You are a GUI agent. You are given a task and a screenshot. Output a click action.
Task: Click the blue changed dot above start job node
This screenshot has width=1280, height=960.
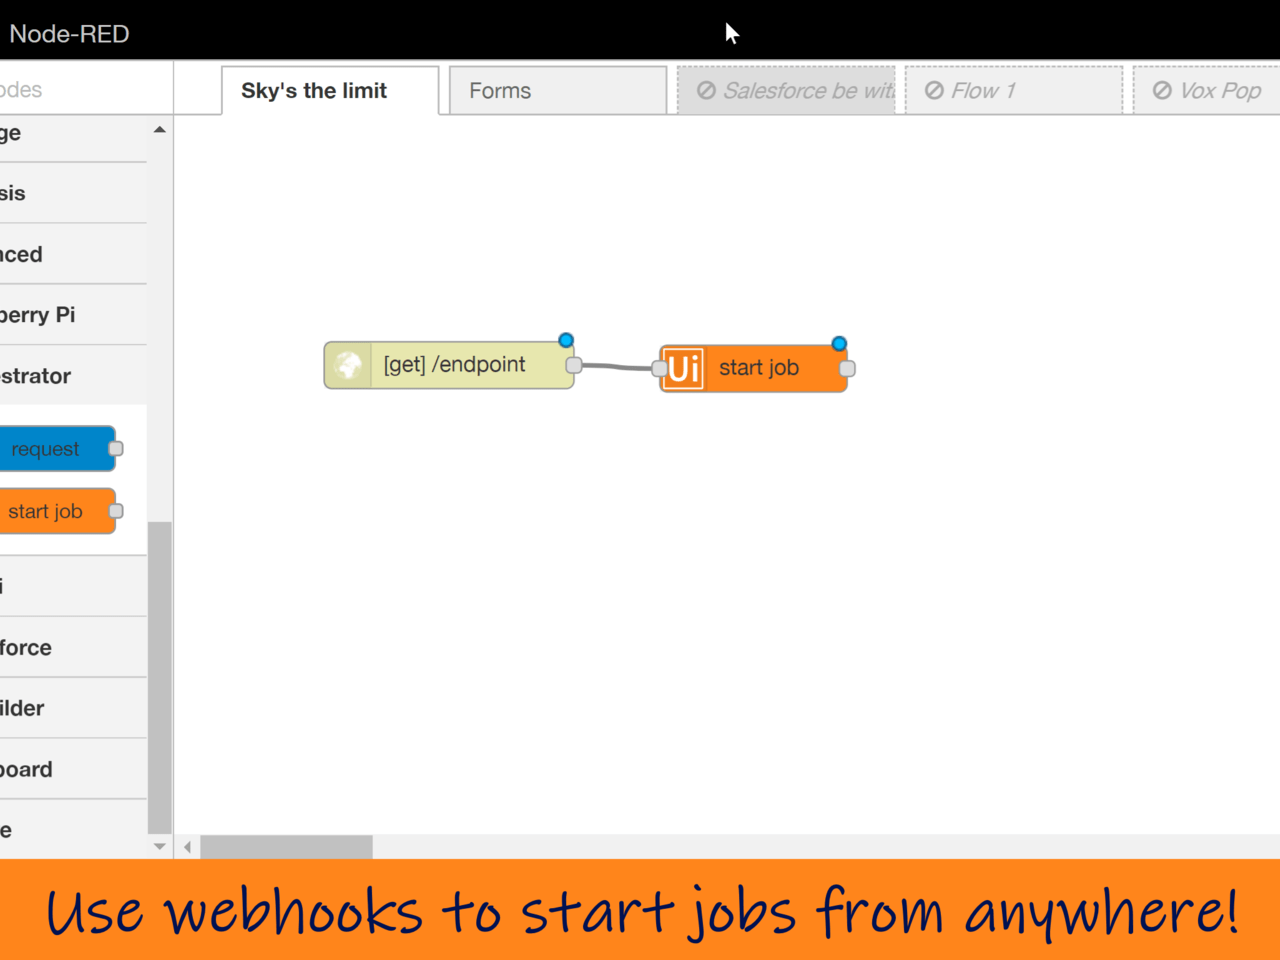click(x=839, y=344)
